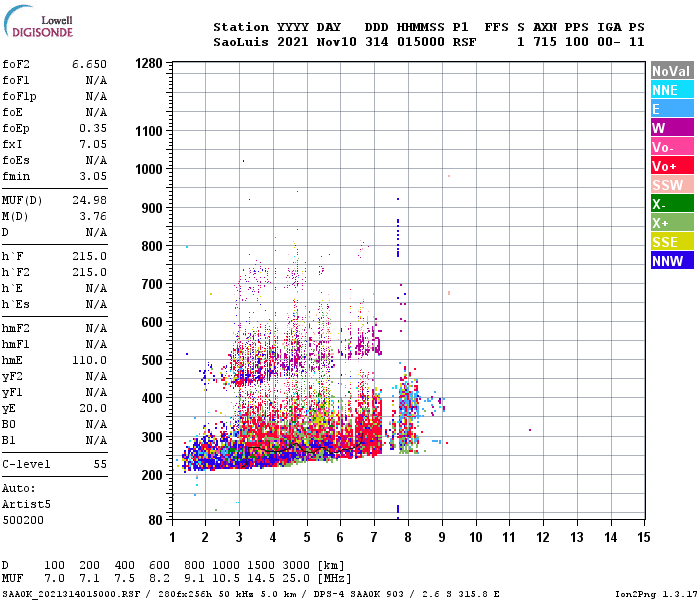Select the SSE yellow legend swatch
Screen dimensions: 700x600
click(x=672, y=242)
